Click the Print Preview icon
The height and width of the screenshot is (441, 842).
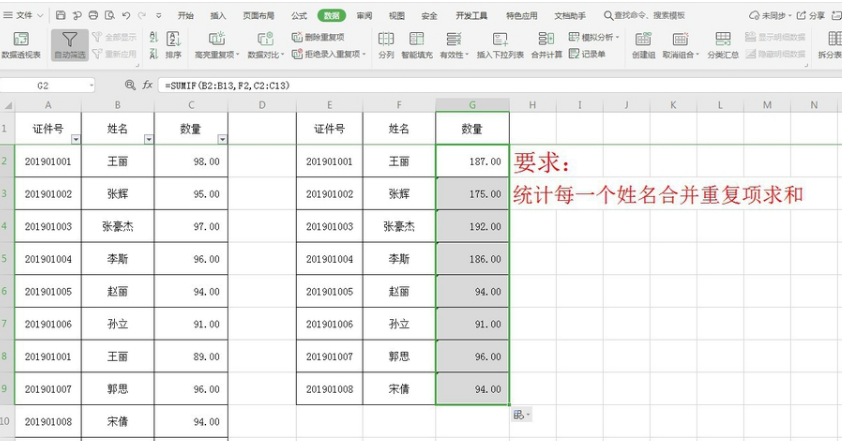click(x=110, y=15)
